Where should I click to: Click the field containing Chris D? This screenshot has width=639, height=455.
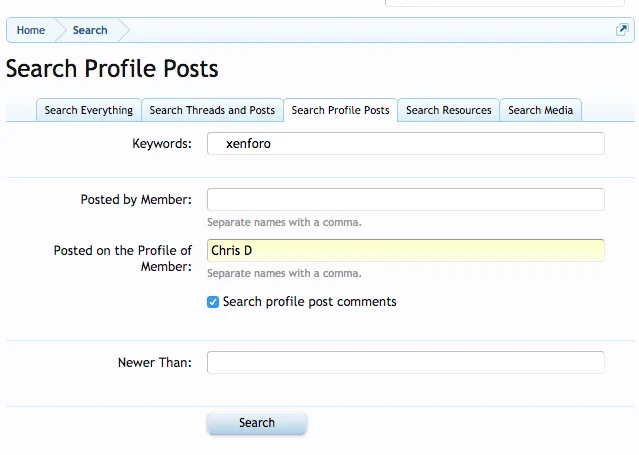[x=405, y=250]
